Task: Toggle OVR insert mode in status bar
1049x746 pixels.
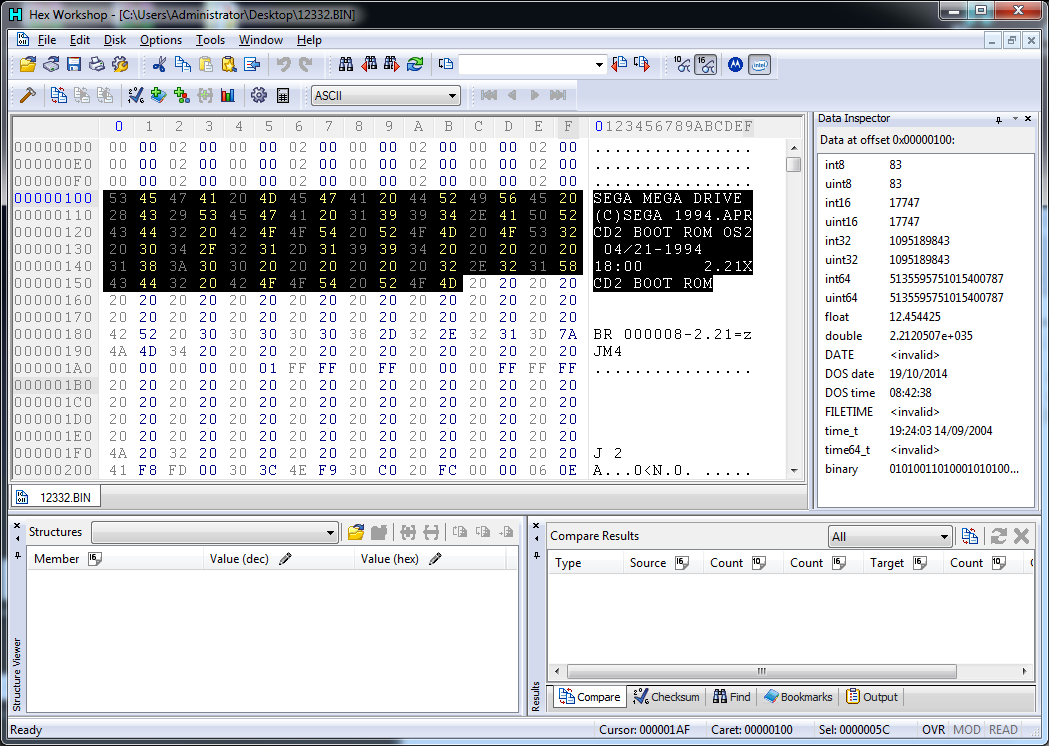Action: 933,730
